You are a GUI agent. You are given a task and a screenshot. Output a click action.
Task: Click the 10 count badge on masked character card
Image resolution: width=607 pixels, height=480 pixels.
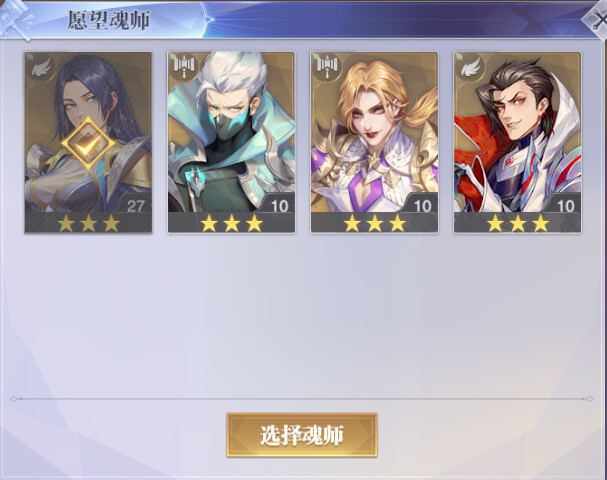click(x=279, y=206)
